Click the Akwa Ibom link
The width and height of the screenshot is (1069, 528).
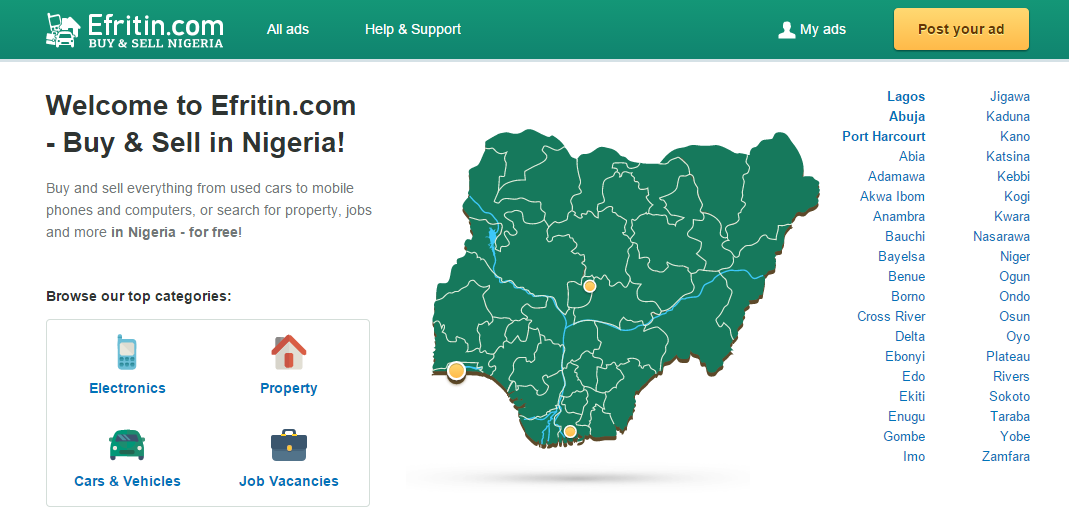(892, 196)
